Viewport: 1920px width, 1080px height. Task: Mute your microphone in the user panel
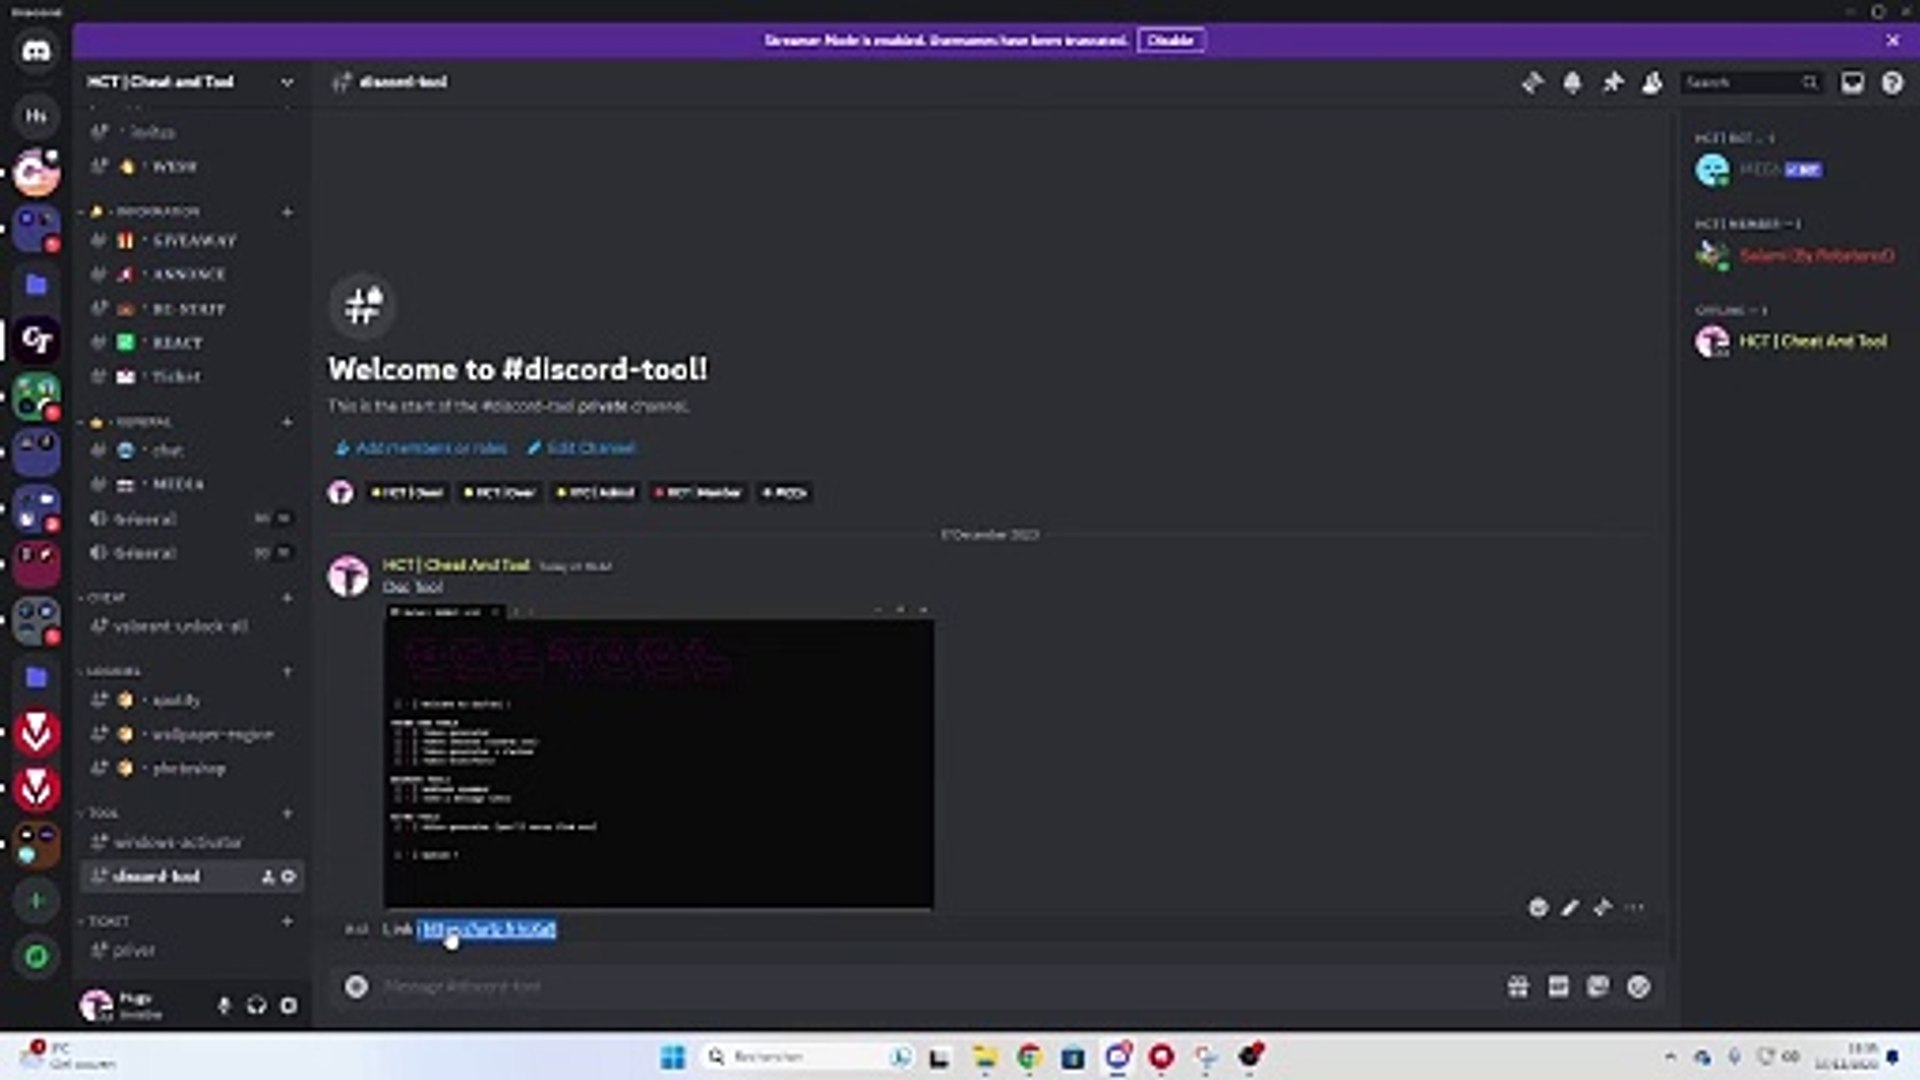(223, 1006)
